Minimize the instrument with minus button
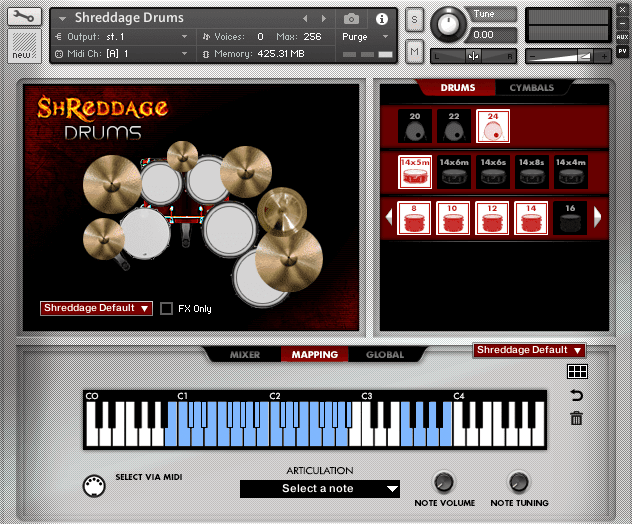This screenshot has height=524, width=632. tap(622, 23)
